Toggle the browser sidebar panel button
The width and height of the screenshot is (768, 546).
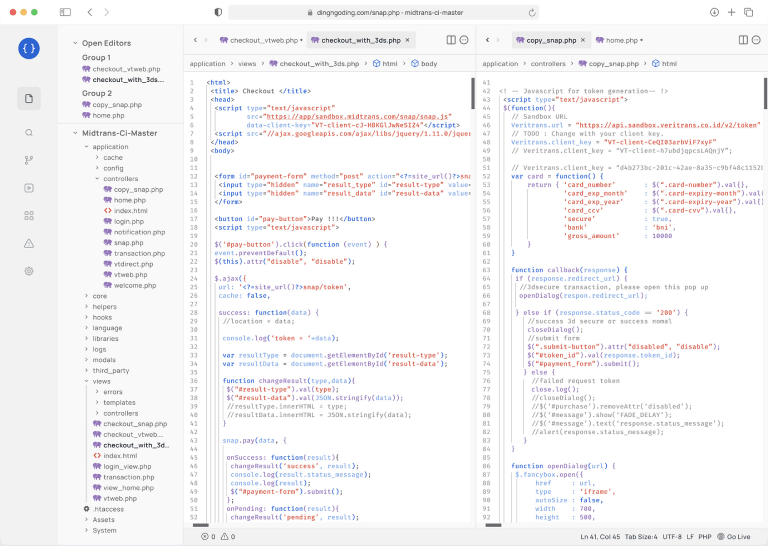tap(65, 12)
